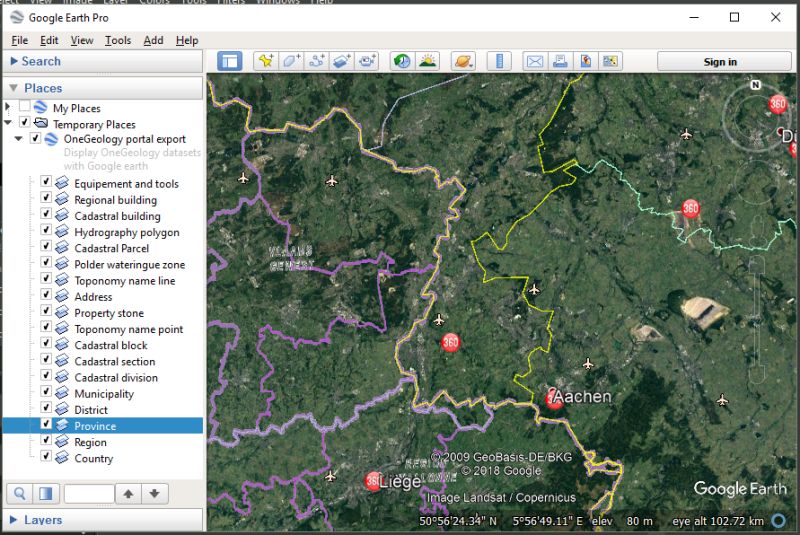Toggle Hydrography polygon checkbox
Screen dimensions: 800x535
point(46,230)
